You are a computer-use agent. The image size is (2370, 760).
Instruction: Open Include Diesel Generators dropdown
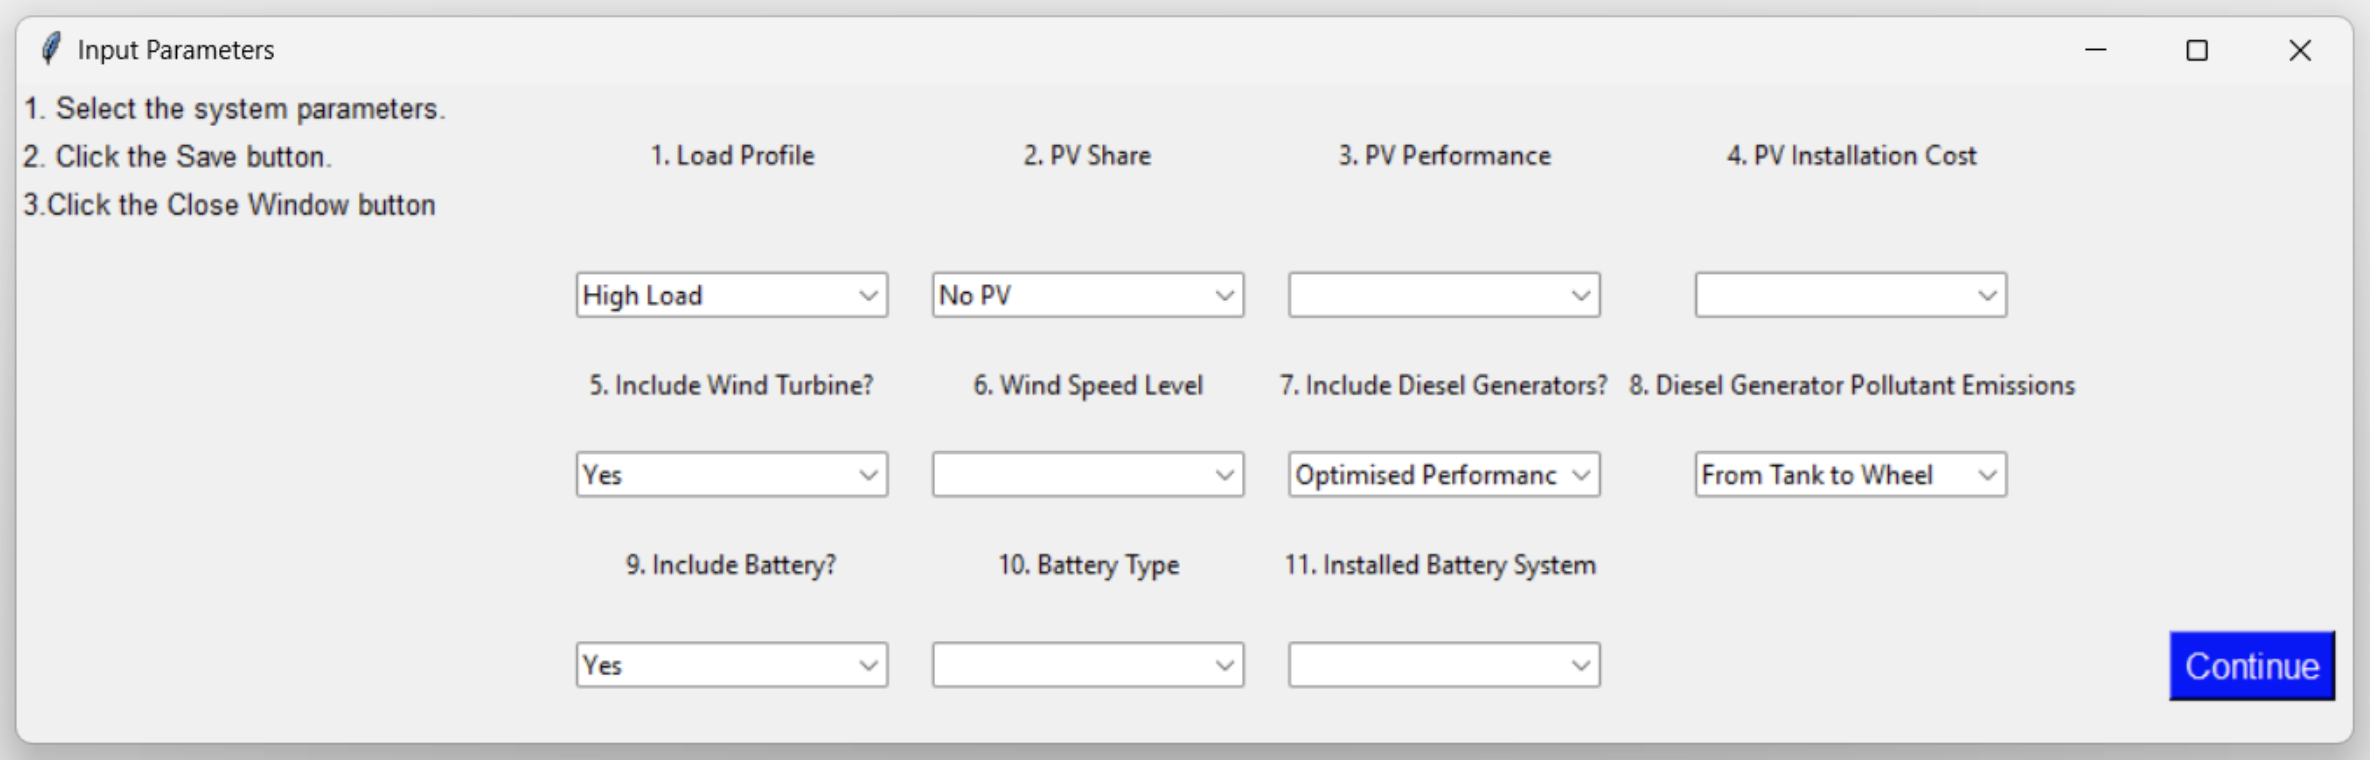coord(1443,475)
